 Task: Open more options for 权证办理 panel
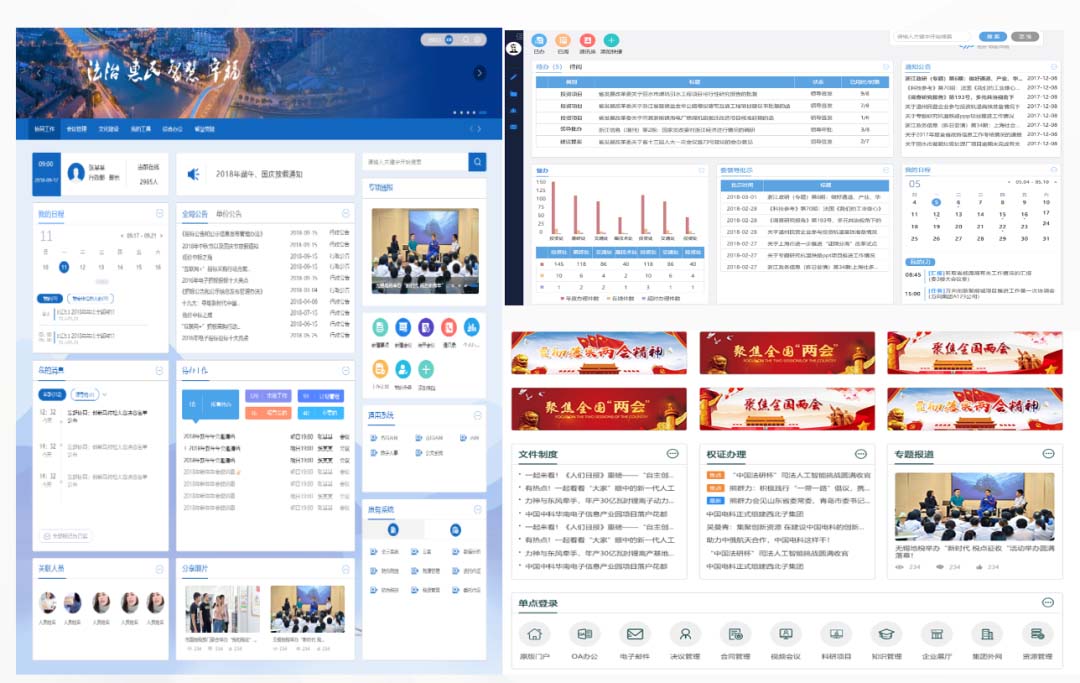[x=860, y=454]
